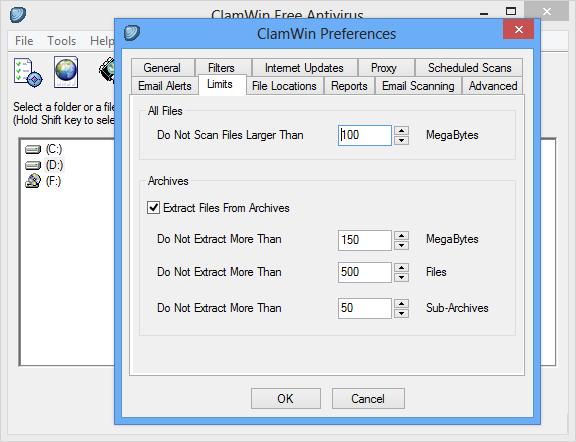Click the globe update icon in main toolbar
576x442 pixels.
point(66,72)
